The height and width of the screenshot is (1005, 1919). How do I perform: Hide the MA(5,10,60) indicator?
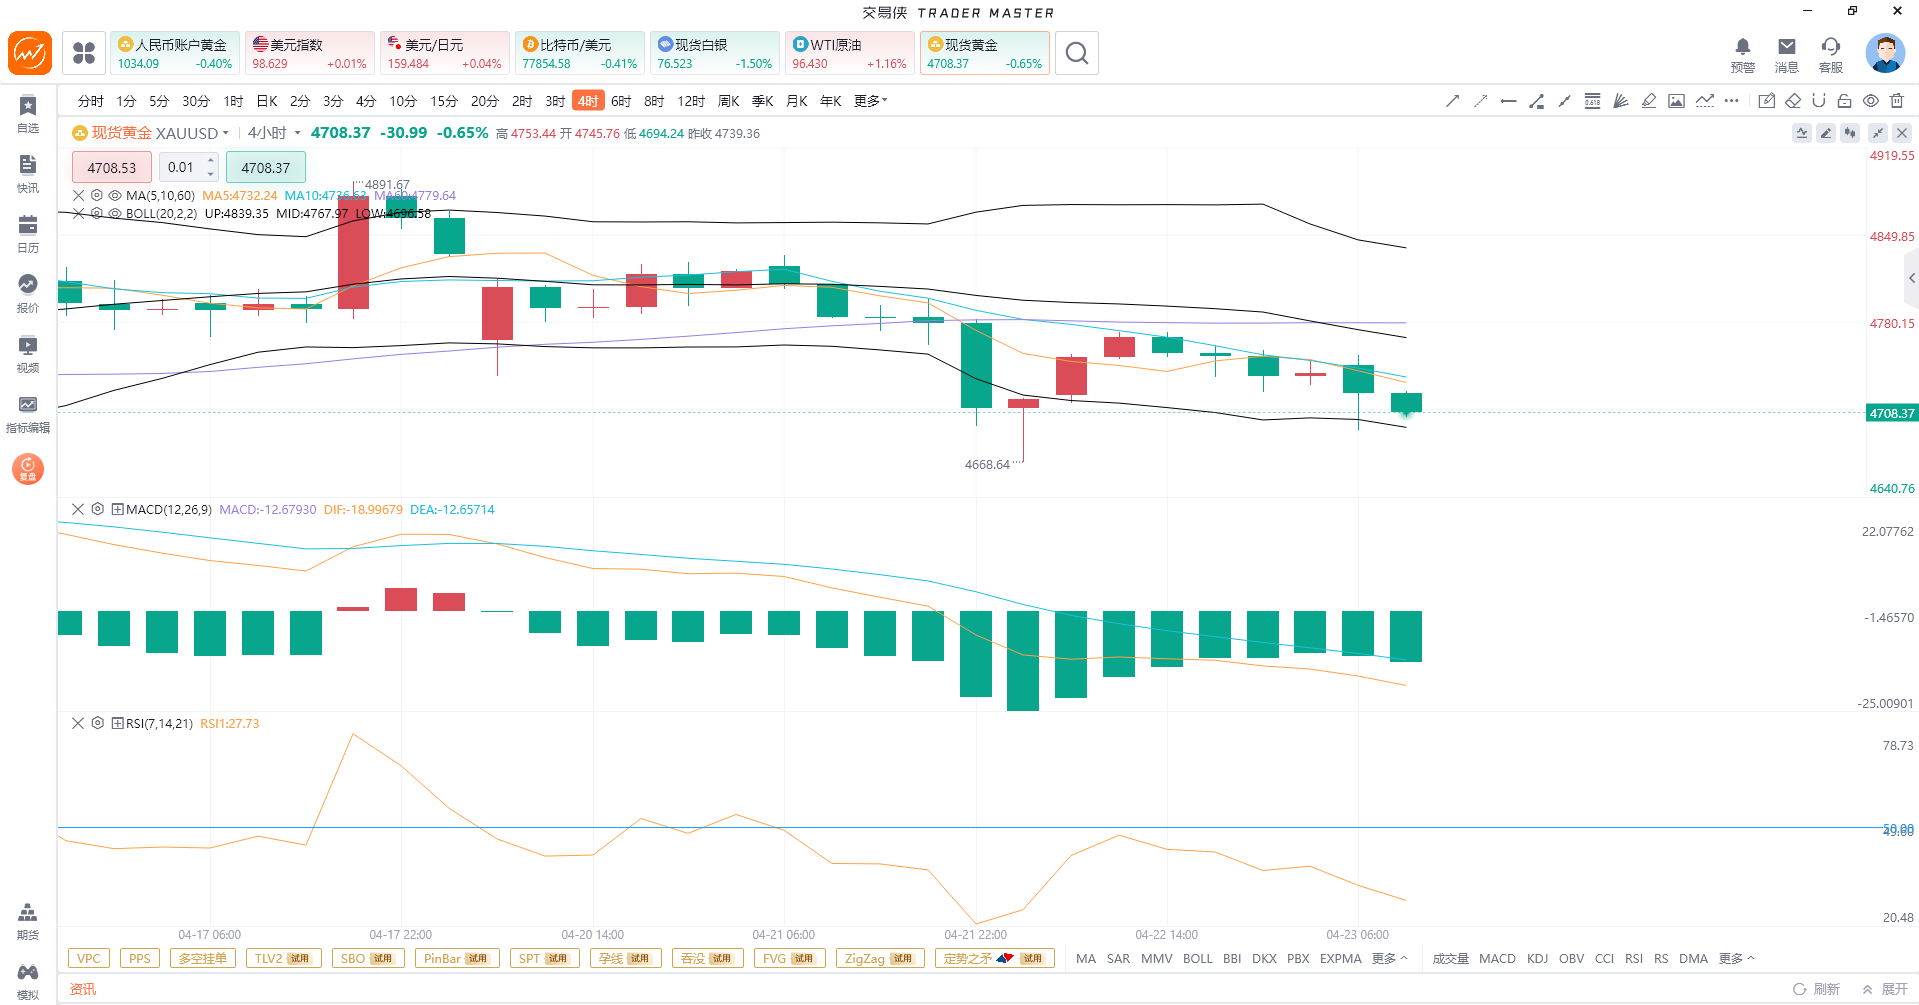coord(115,196)
